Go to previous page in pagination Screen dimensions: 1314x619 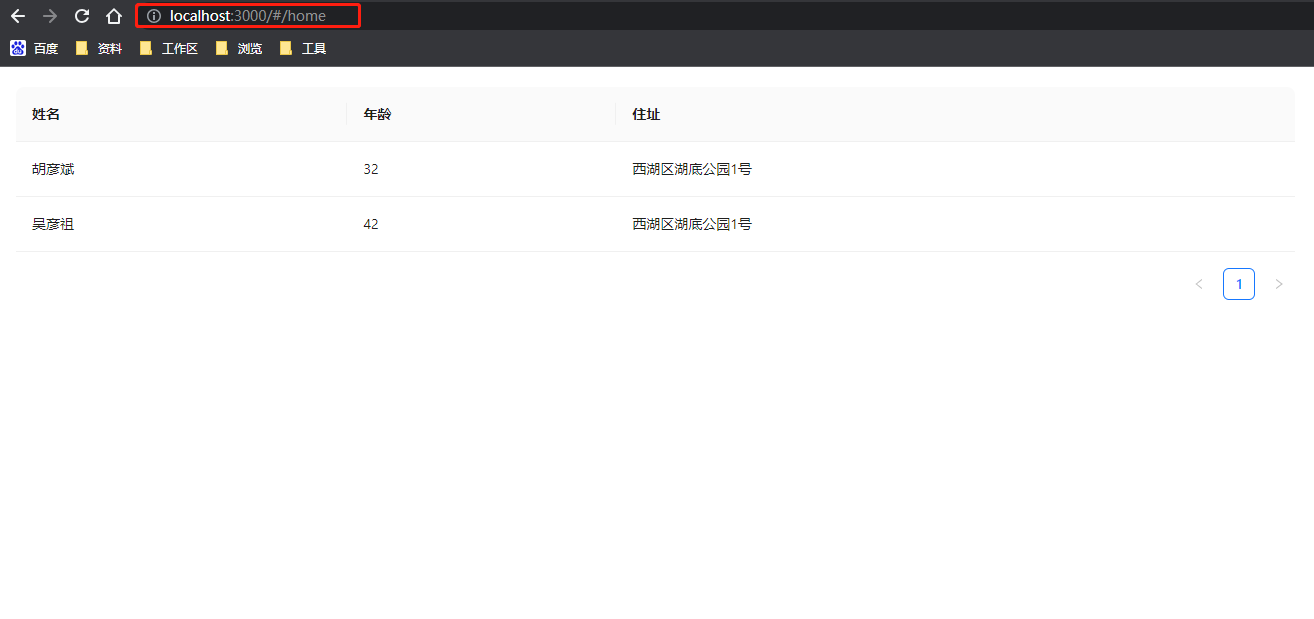(x=1199, y=284)
